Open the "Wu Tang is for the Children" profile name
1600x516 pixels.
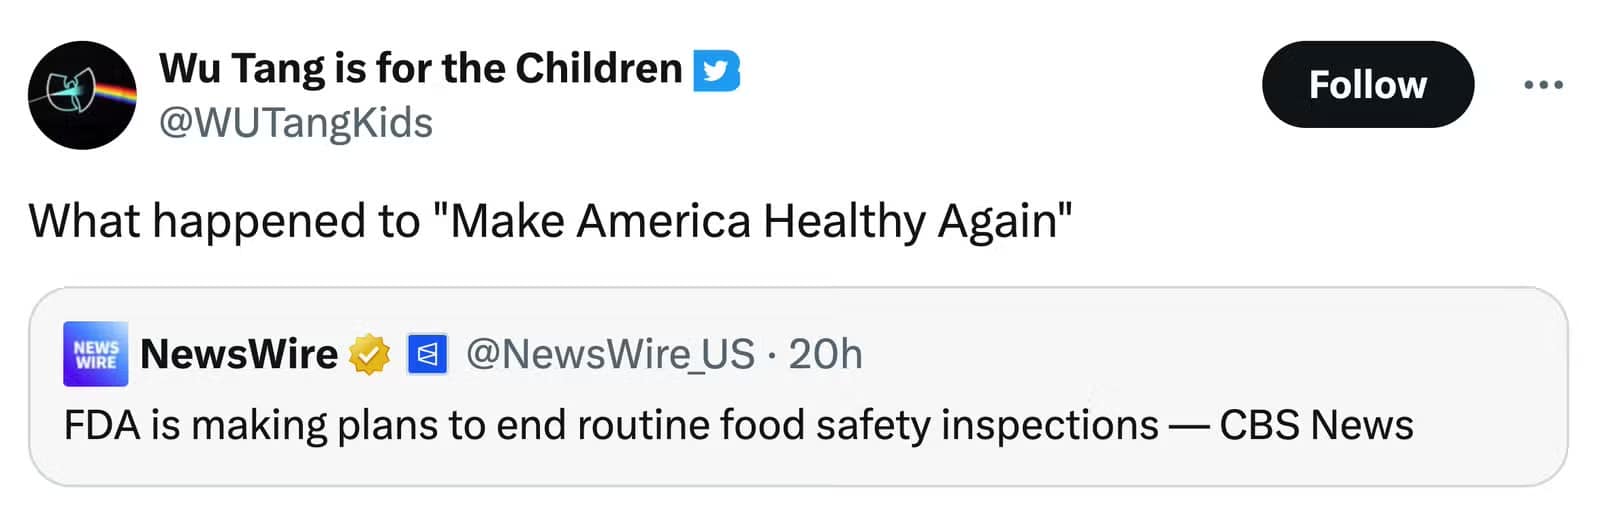[x=420, y=68]
